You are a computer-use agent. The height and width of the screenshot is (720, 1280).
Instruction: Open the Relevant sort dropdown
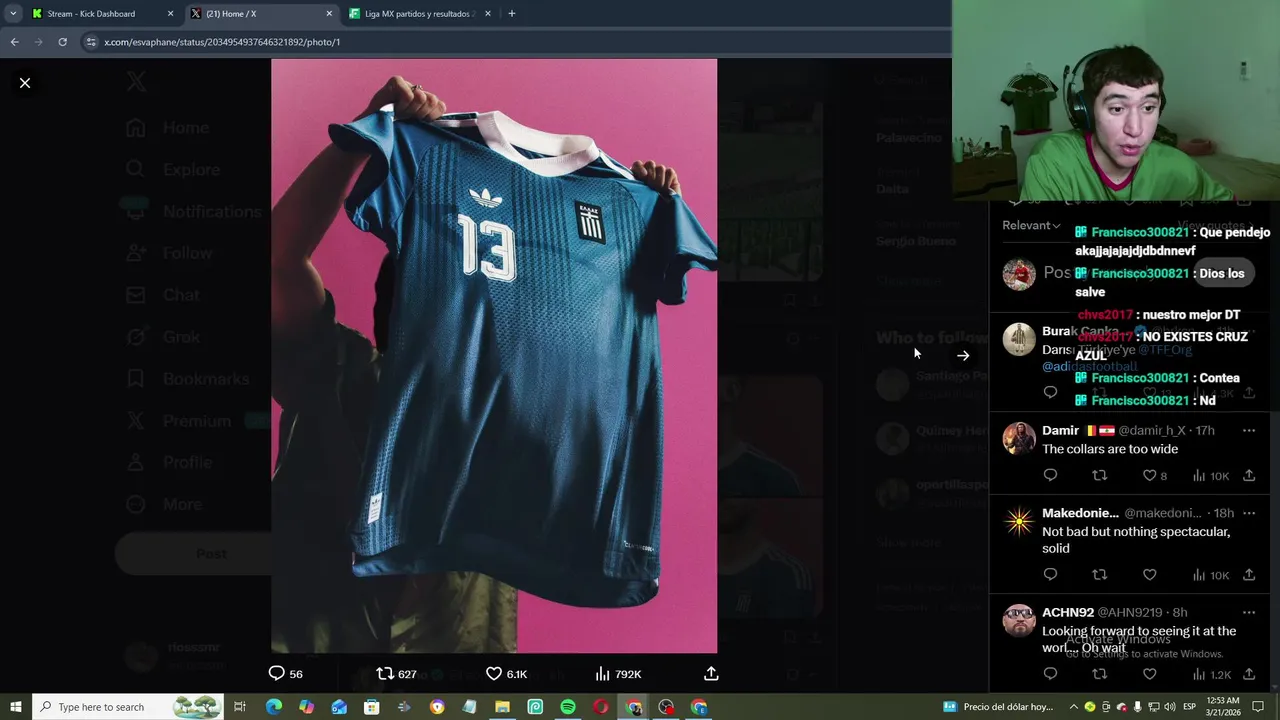pos(1031,226)
